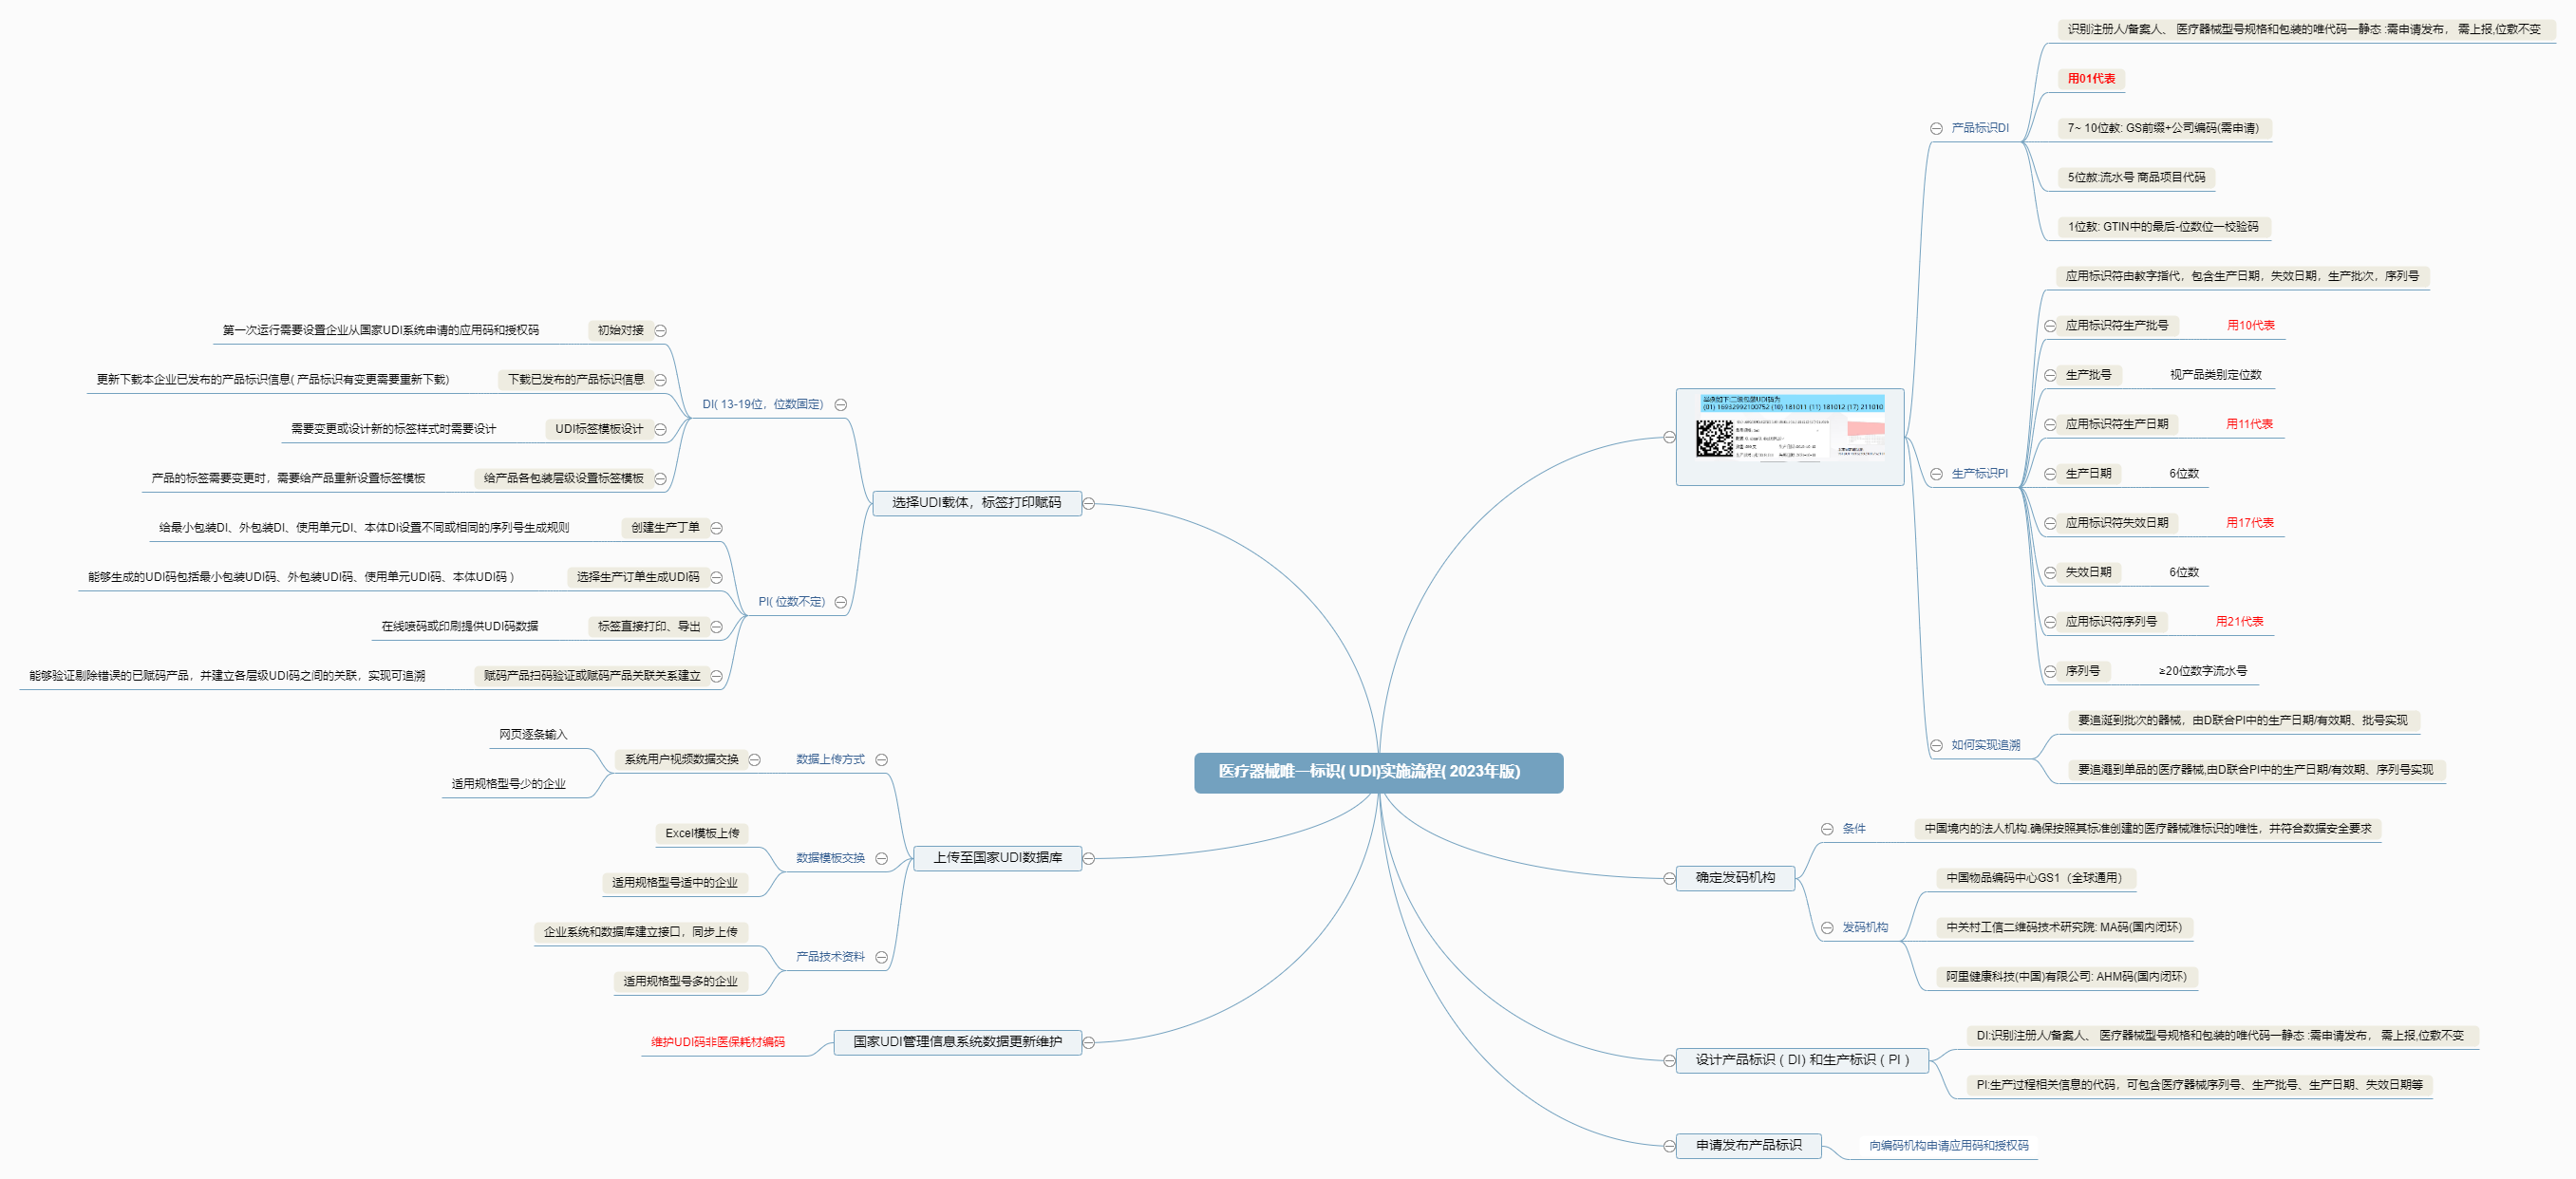Collapse the 选择UDI载体，标签打印赋码 node
Image resolution: width=2576 pixels, height=1179 pixels.
(1089, 503)
